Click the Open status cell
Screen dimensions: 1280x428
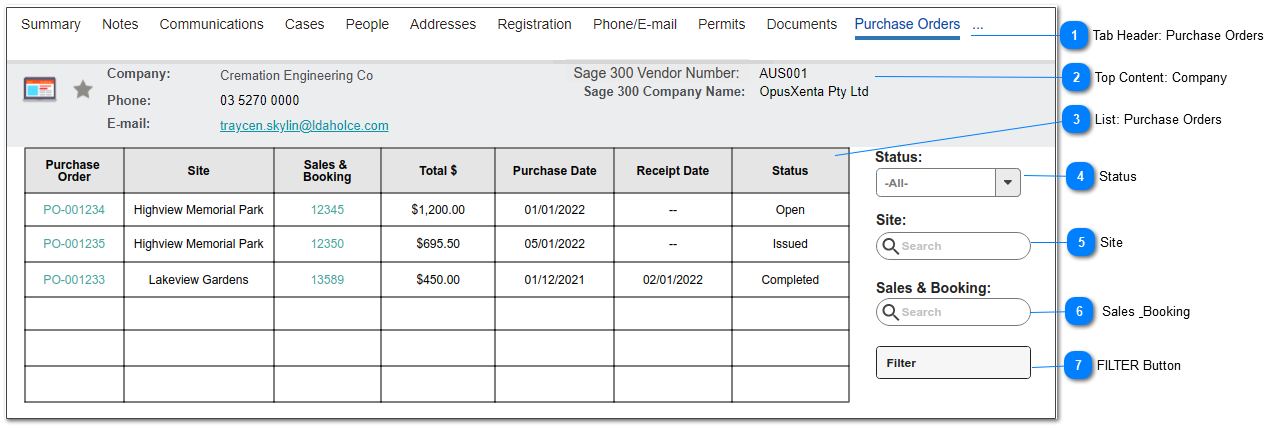pos(790,210)
